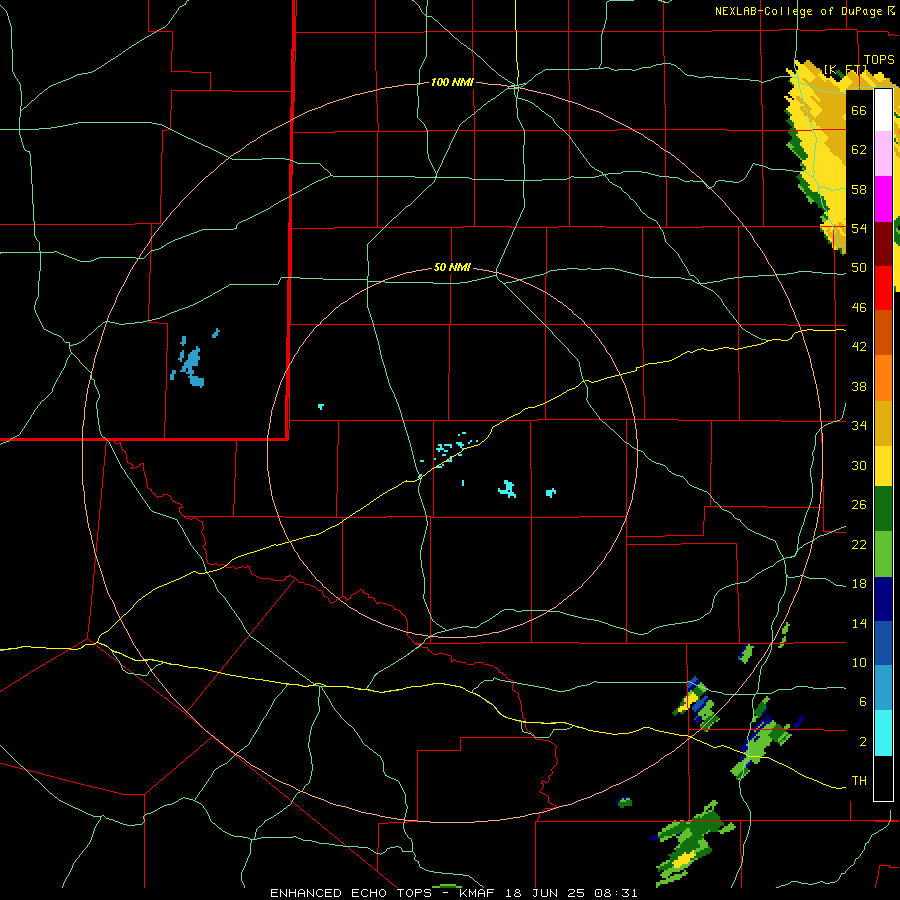Click the large blue echo cluster west of center
This screenshot has width=900, height=900.
191,366
